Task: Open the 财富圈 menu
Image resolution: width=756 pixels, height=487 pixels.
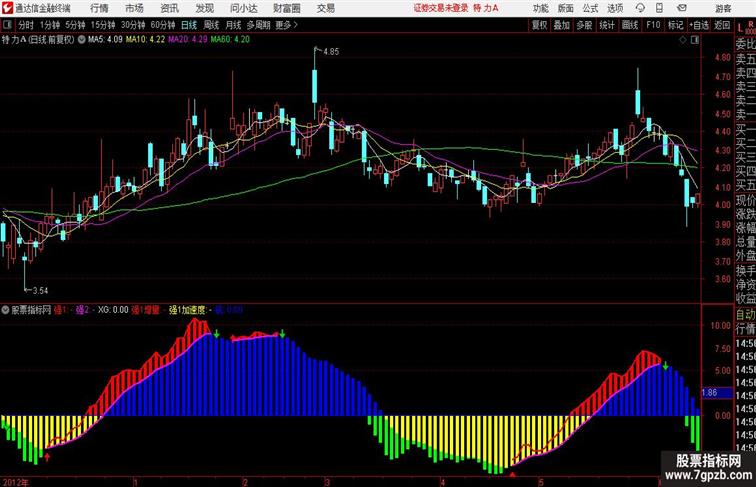Action: click(286, 8)
